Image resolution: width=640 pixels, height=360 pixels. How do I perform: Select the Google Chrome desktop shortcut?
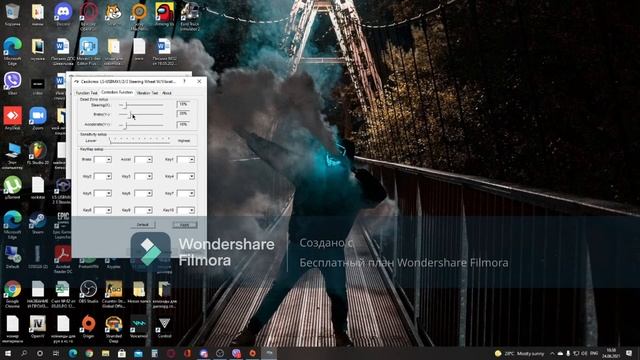[12, 294]
